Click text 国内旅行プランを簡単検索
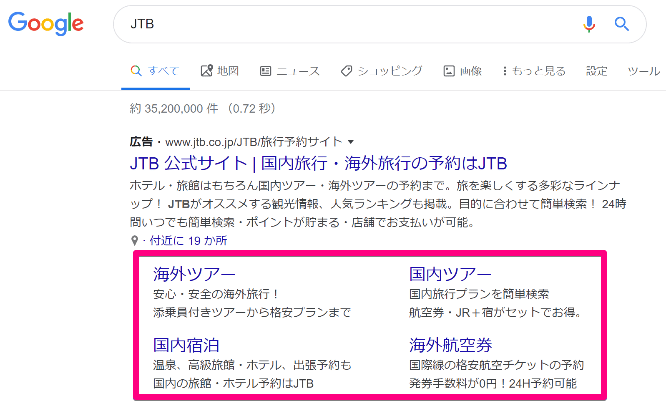Image resolution: width=666 pixels, height=406 pixels. coord(479,294)
